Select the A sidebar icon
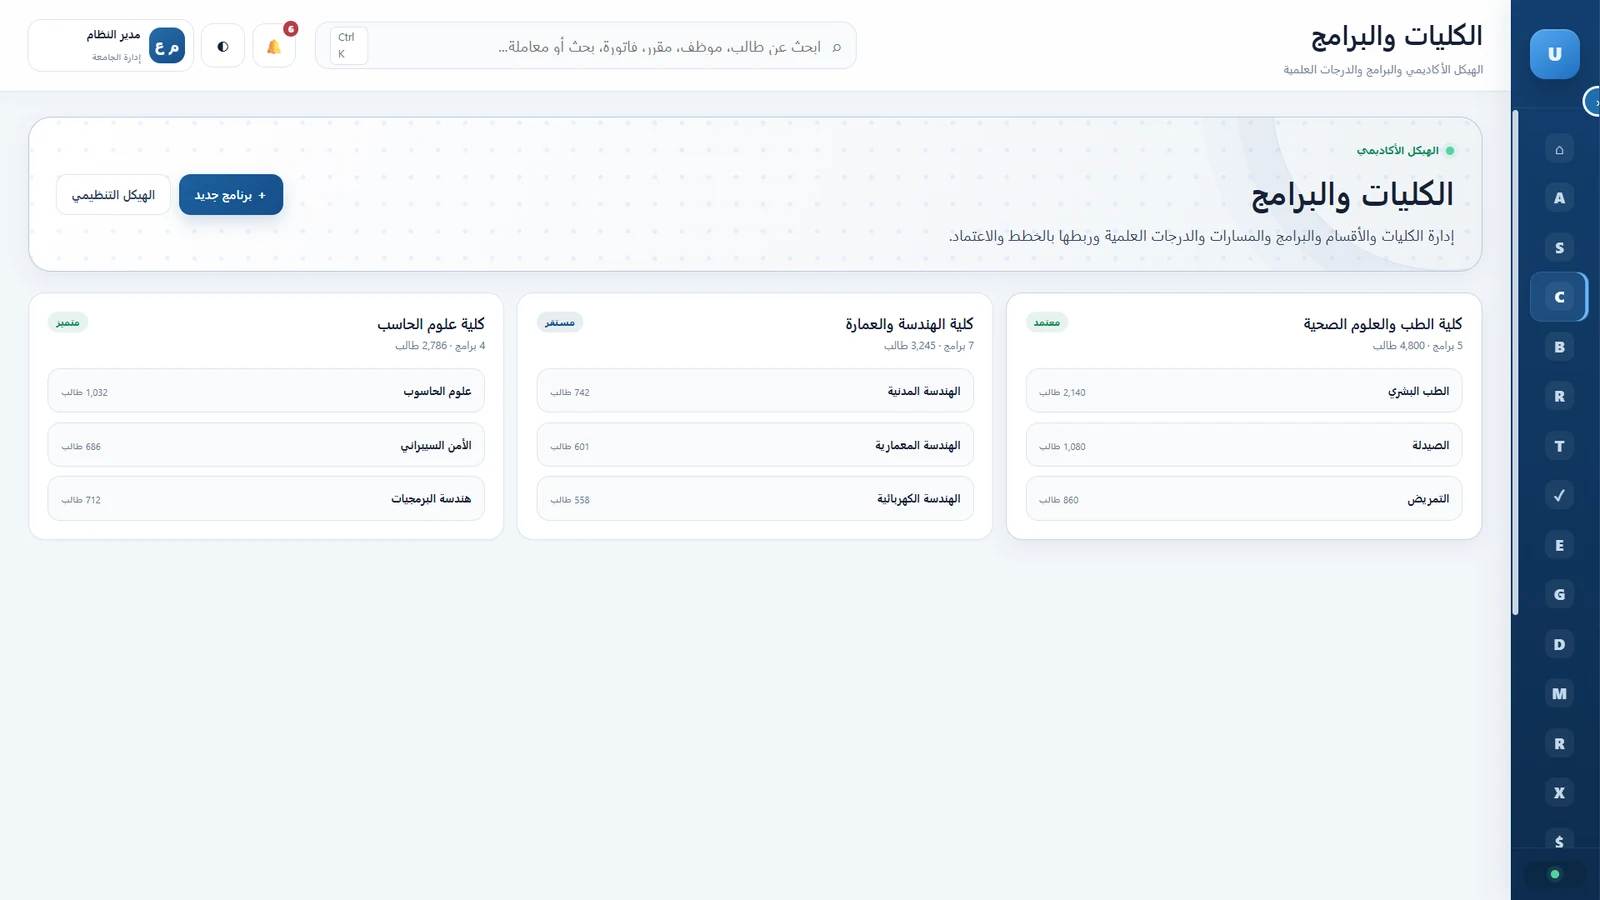The width and height of the screenshot is (1600, 900). pos(1559,198)
